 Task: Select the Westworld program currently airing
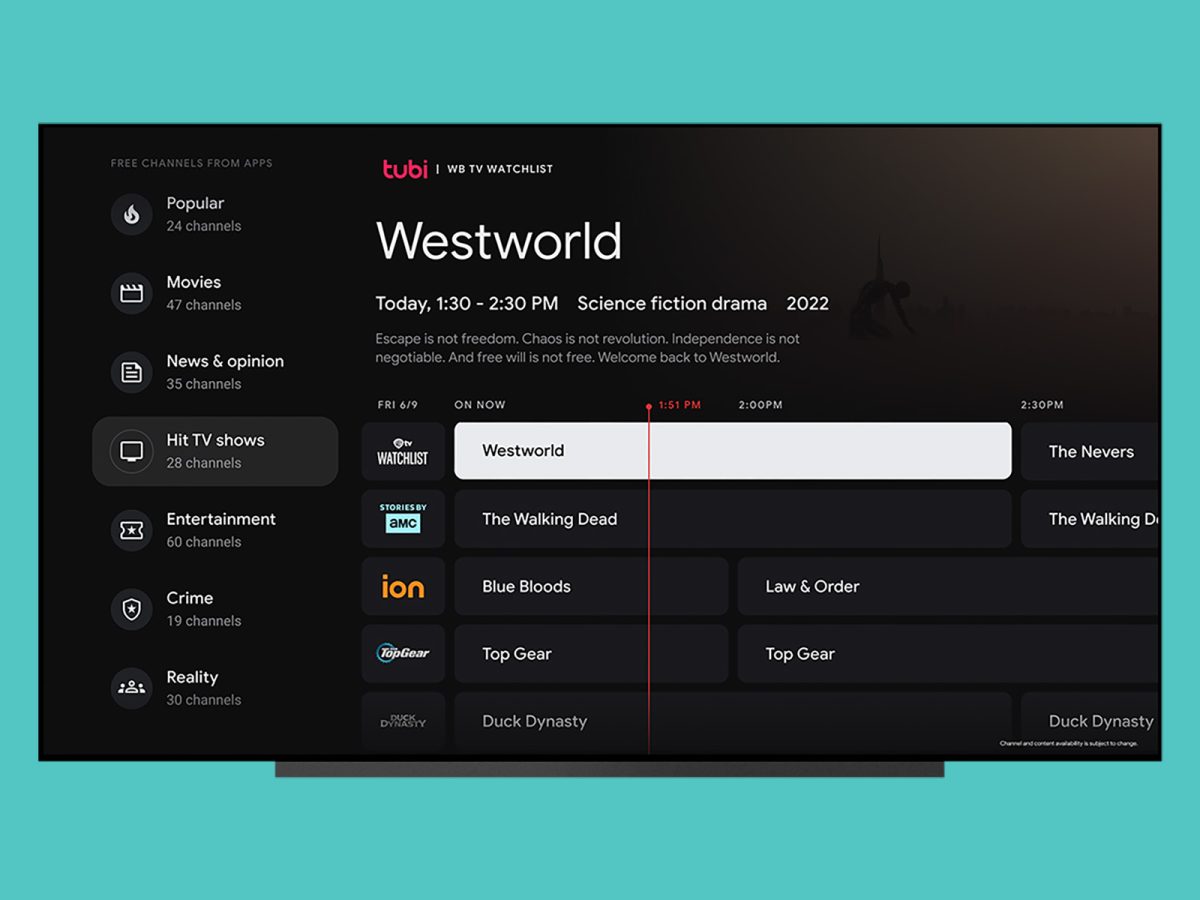tap(732, 451)
